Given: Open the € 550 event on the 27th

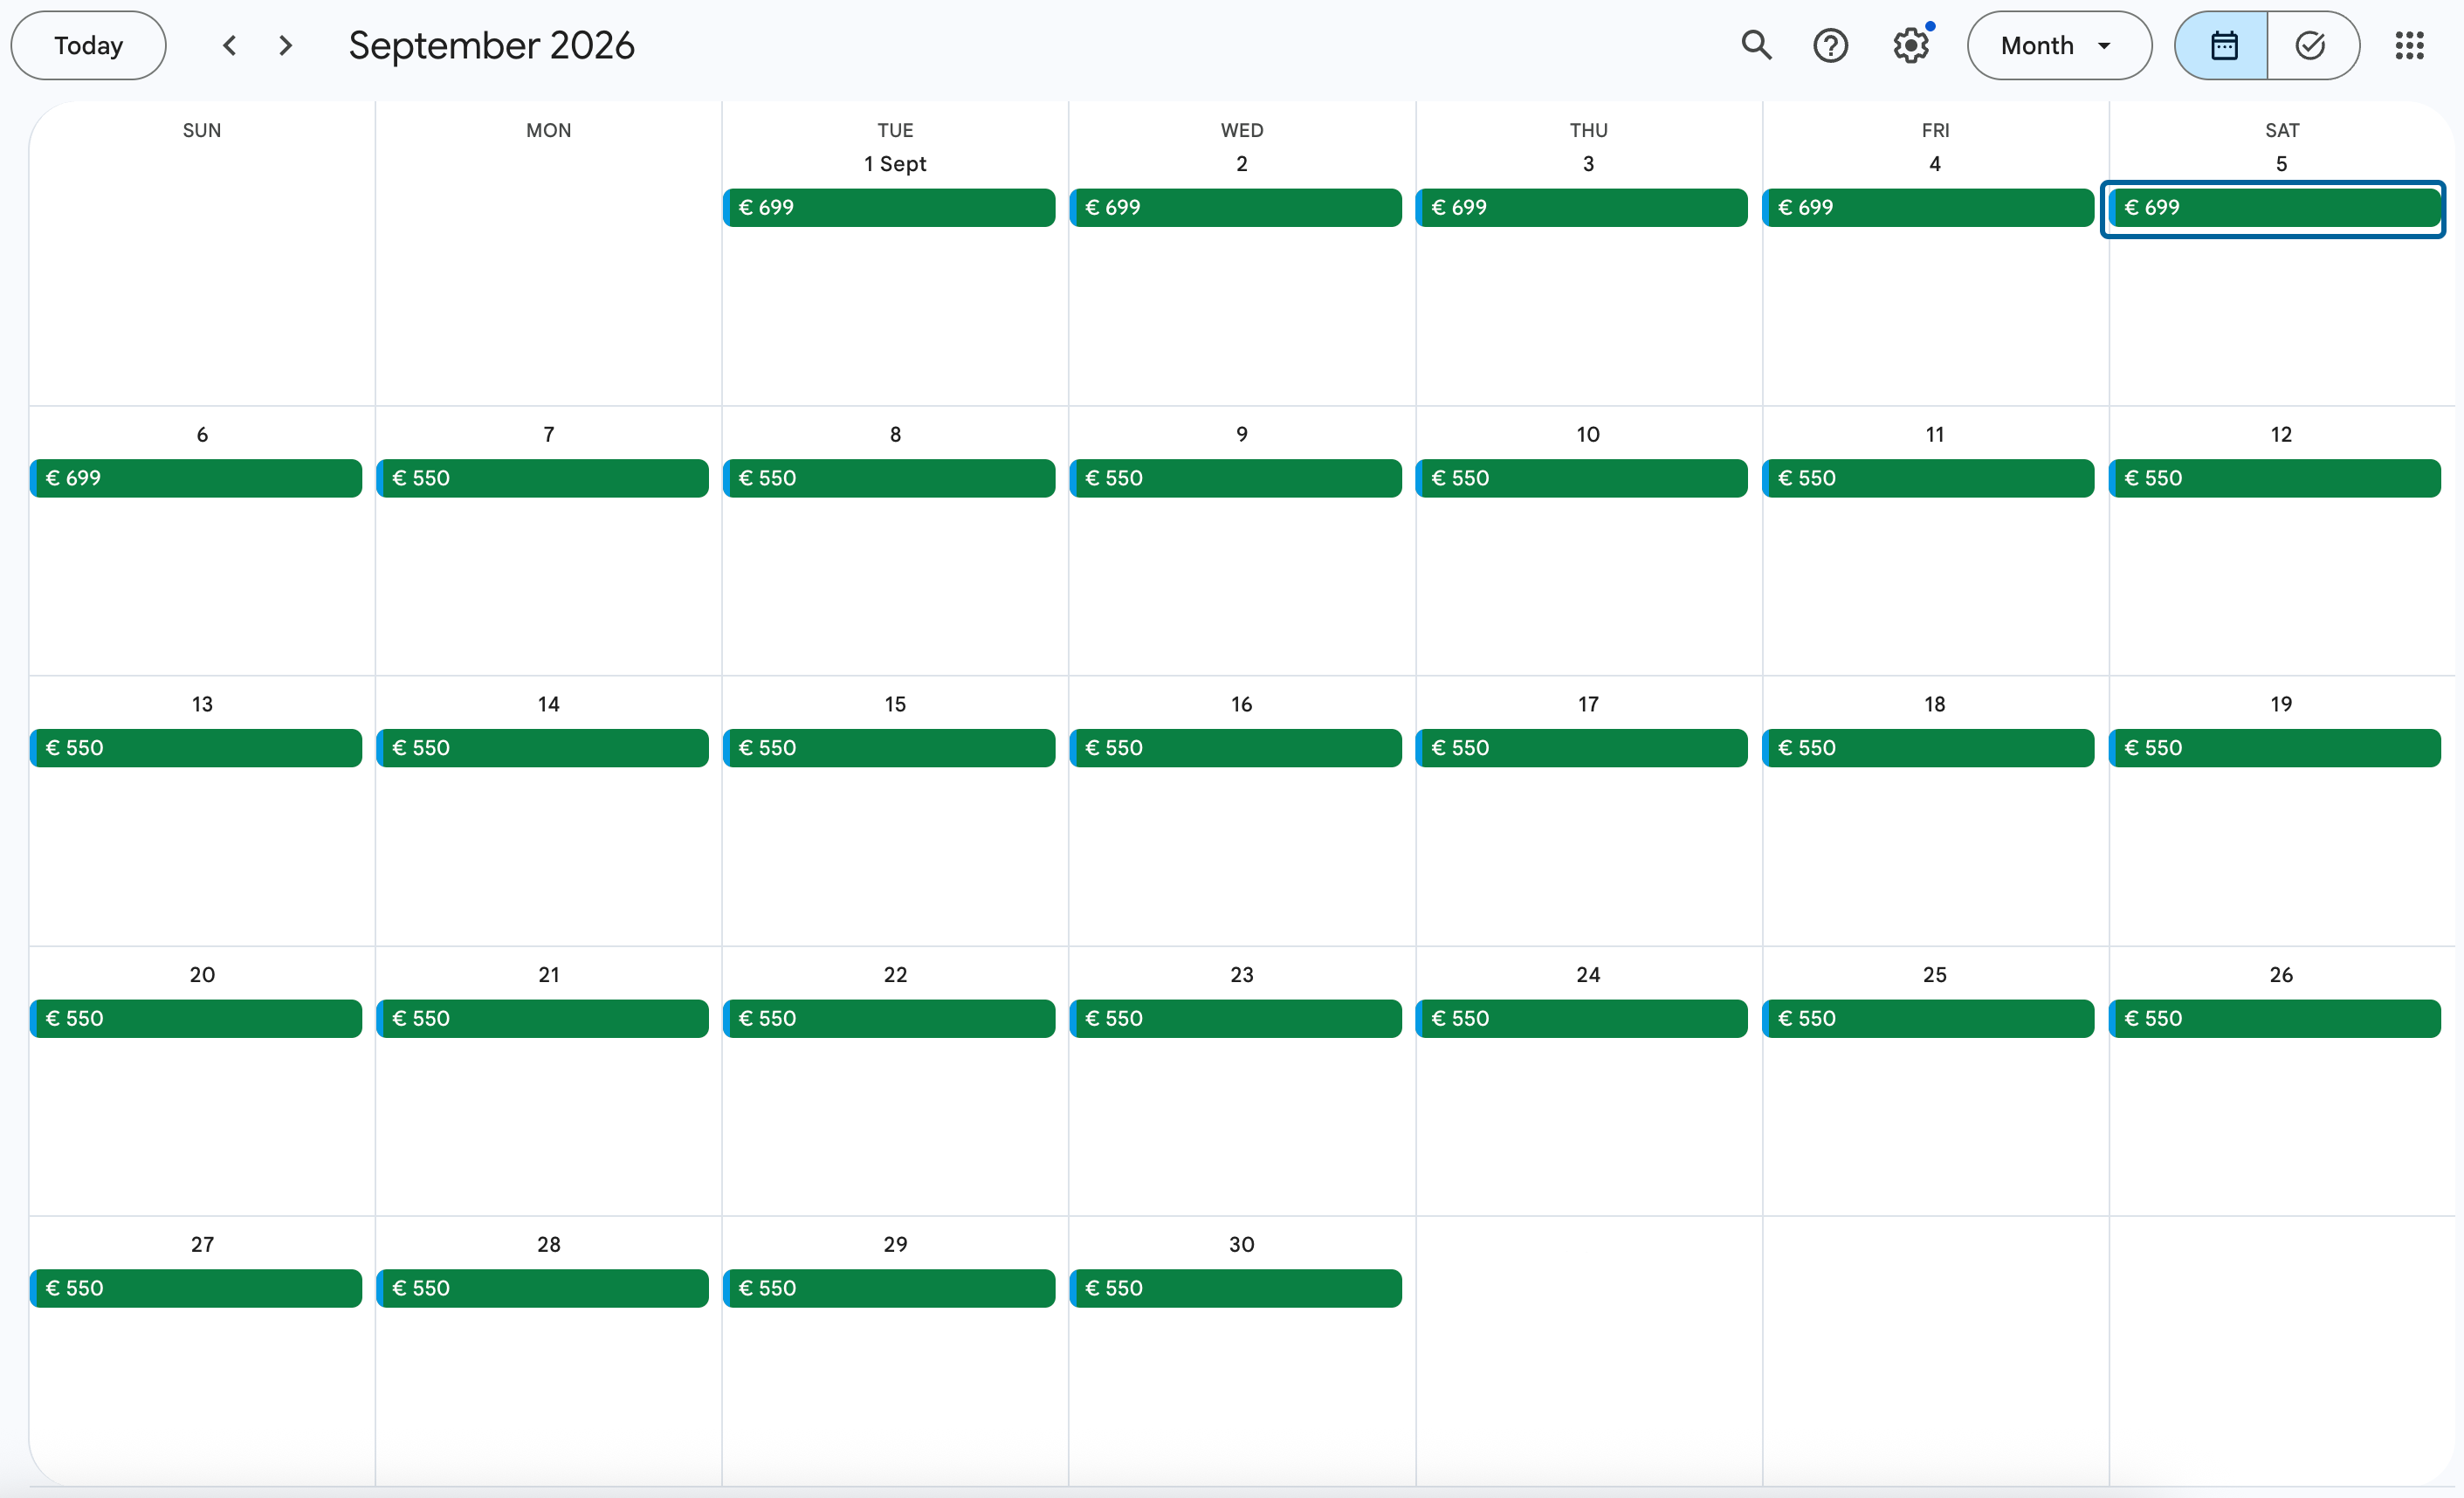Looking at the screenshot, I should click(196, 1288).
